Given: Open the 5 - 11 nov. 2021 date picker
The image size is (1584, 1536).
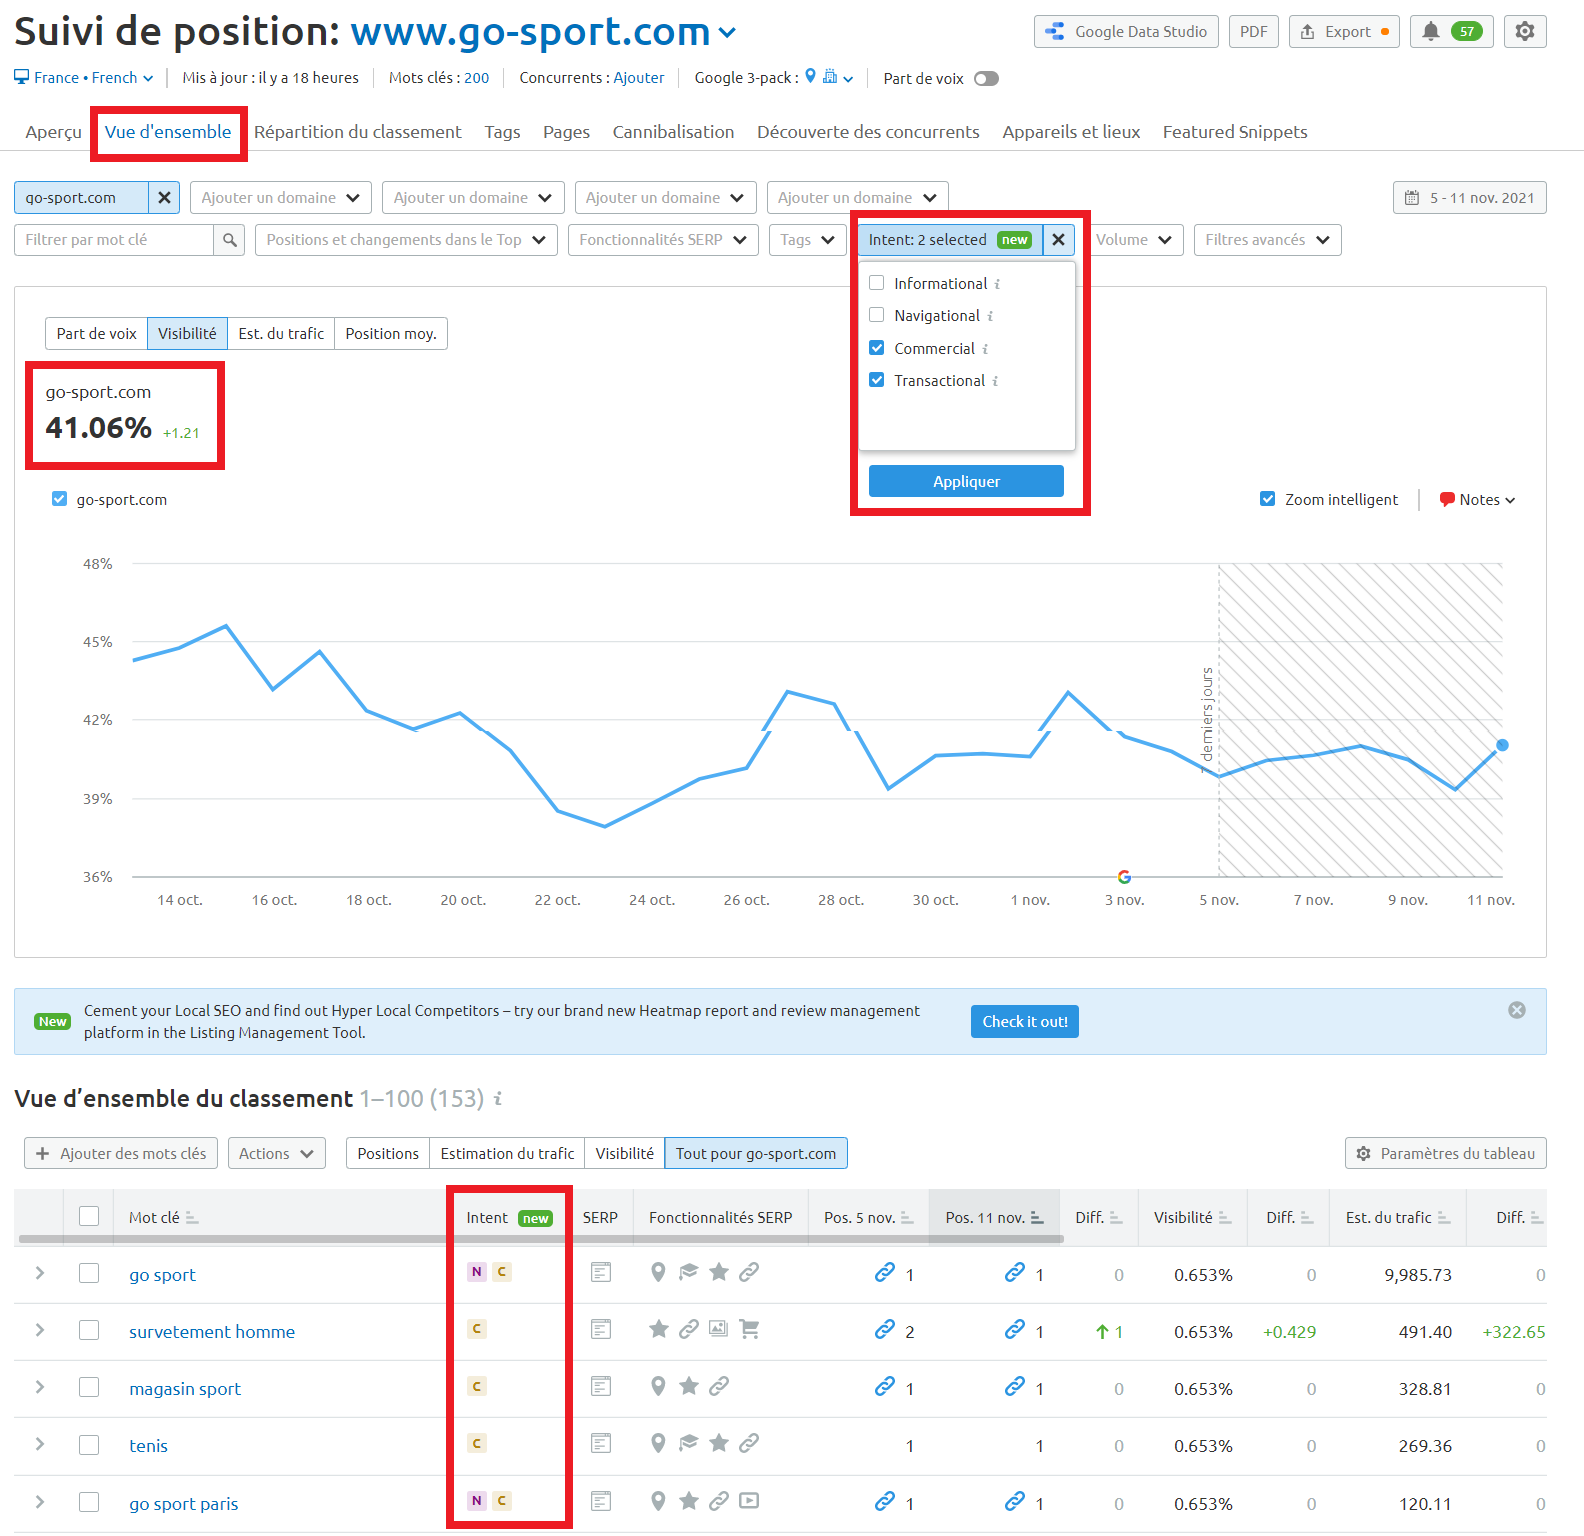Looking at the screenshot, I should pyautogui.click(x=1470, y=198).
